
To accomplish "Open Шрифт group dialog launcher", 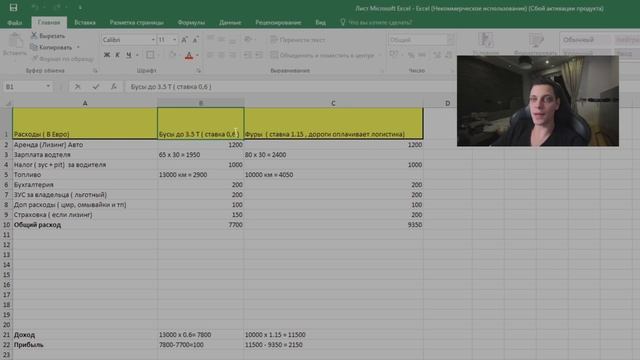I will click(x=199, y=71).
